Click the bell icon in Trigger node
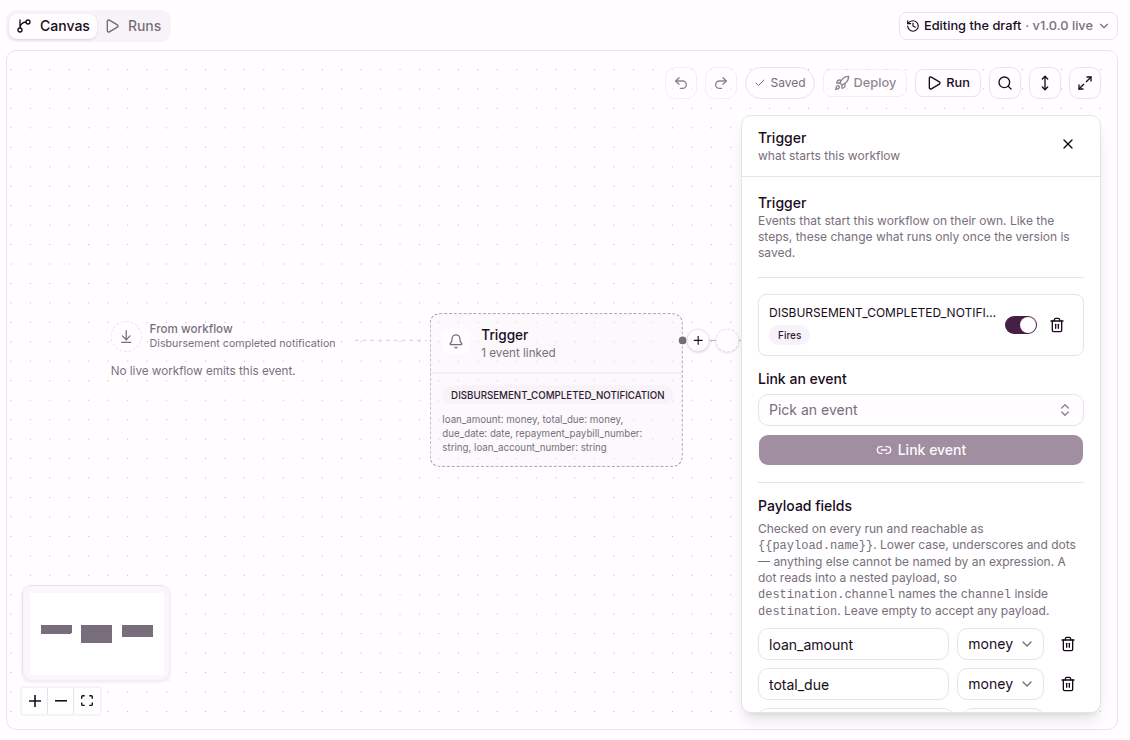 (x=456, y=341)
